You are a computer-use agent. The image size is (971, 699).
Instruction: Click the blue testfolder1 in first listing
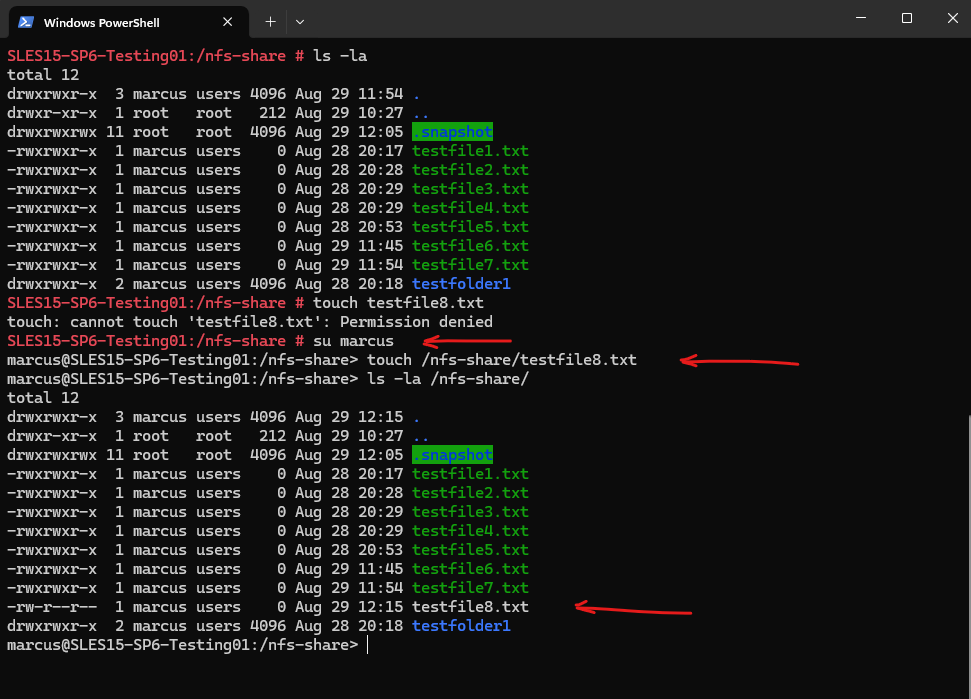[461, 284]
